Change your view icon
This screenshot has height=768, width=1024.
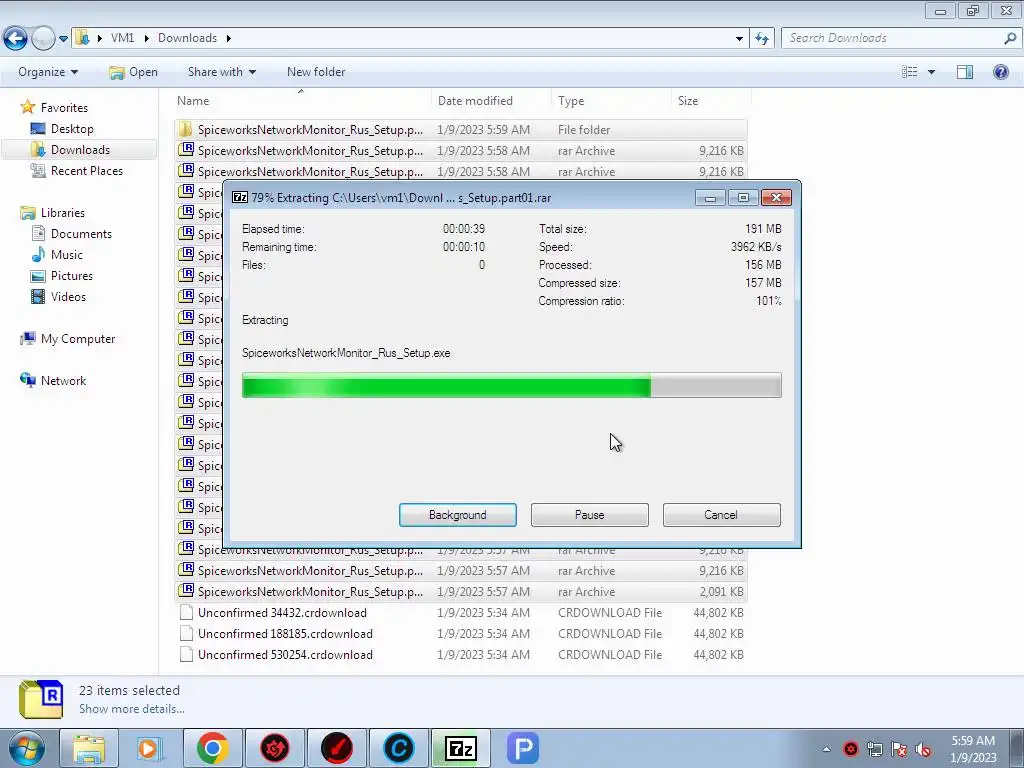pyautogui.click(x=910, y=72)
